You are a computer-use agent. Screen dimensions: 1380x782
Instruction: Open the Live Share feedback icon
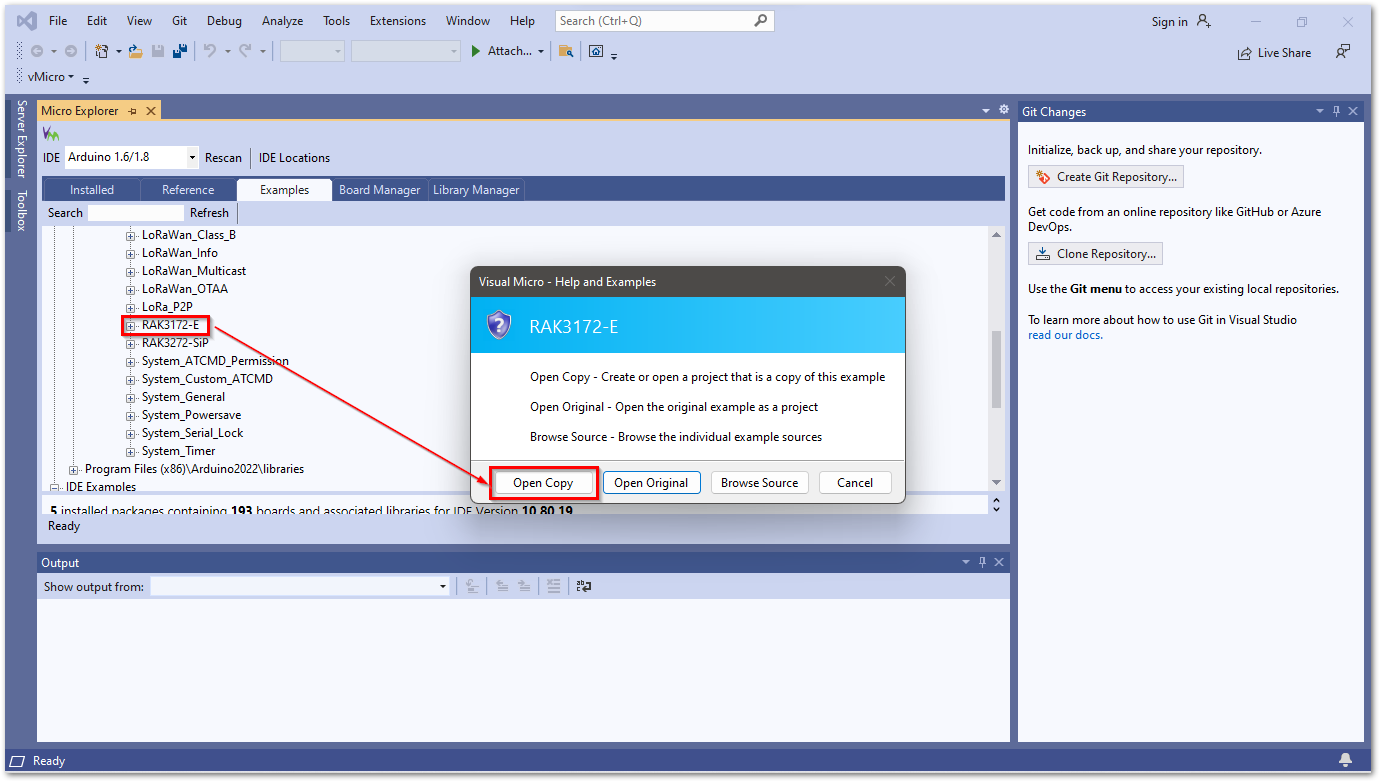(x=1343, y=52)
